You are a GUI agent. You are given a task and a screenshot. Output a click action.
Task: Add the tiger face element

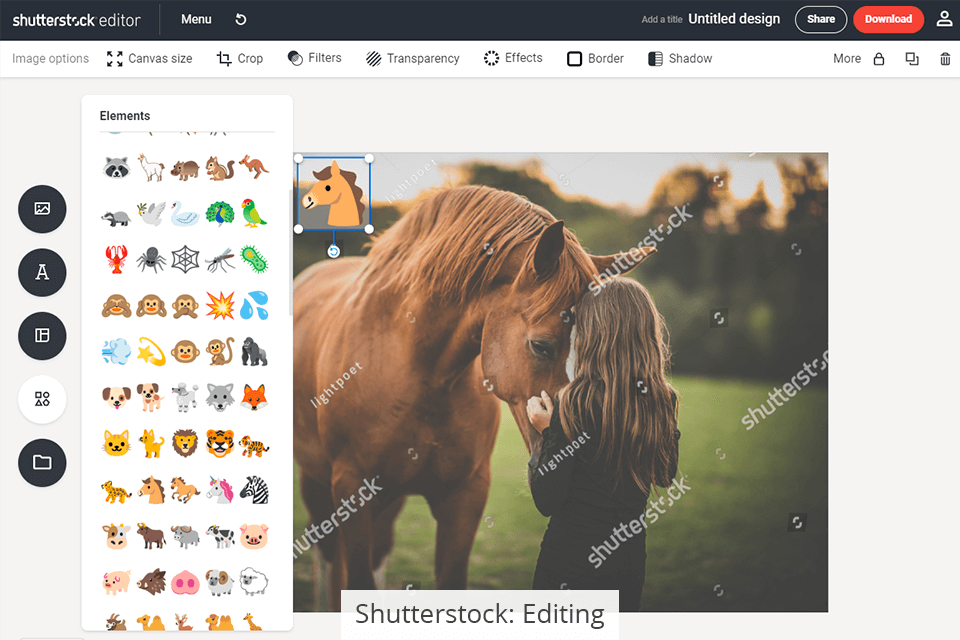[x=220, y=444]
